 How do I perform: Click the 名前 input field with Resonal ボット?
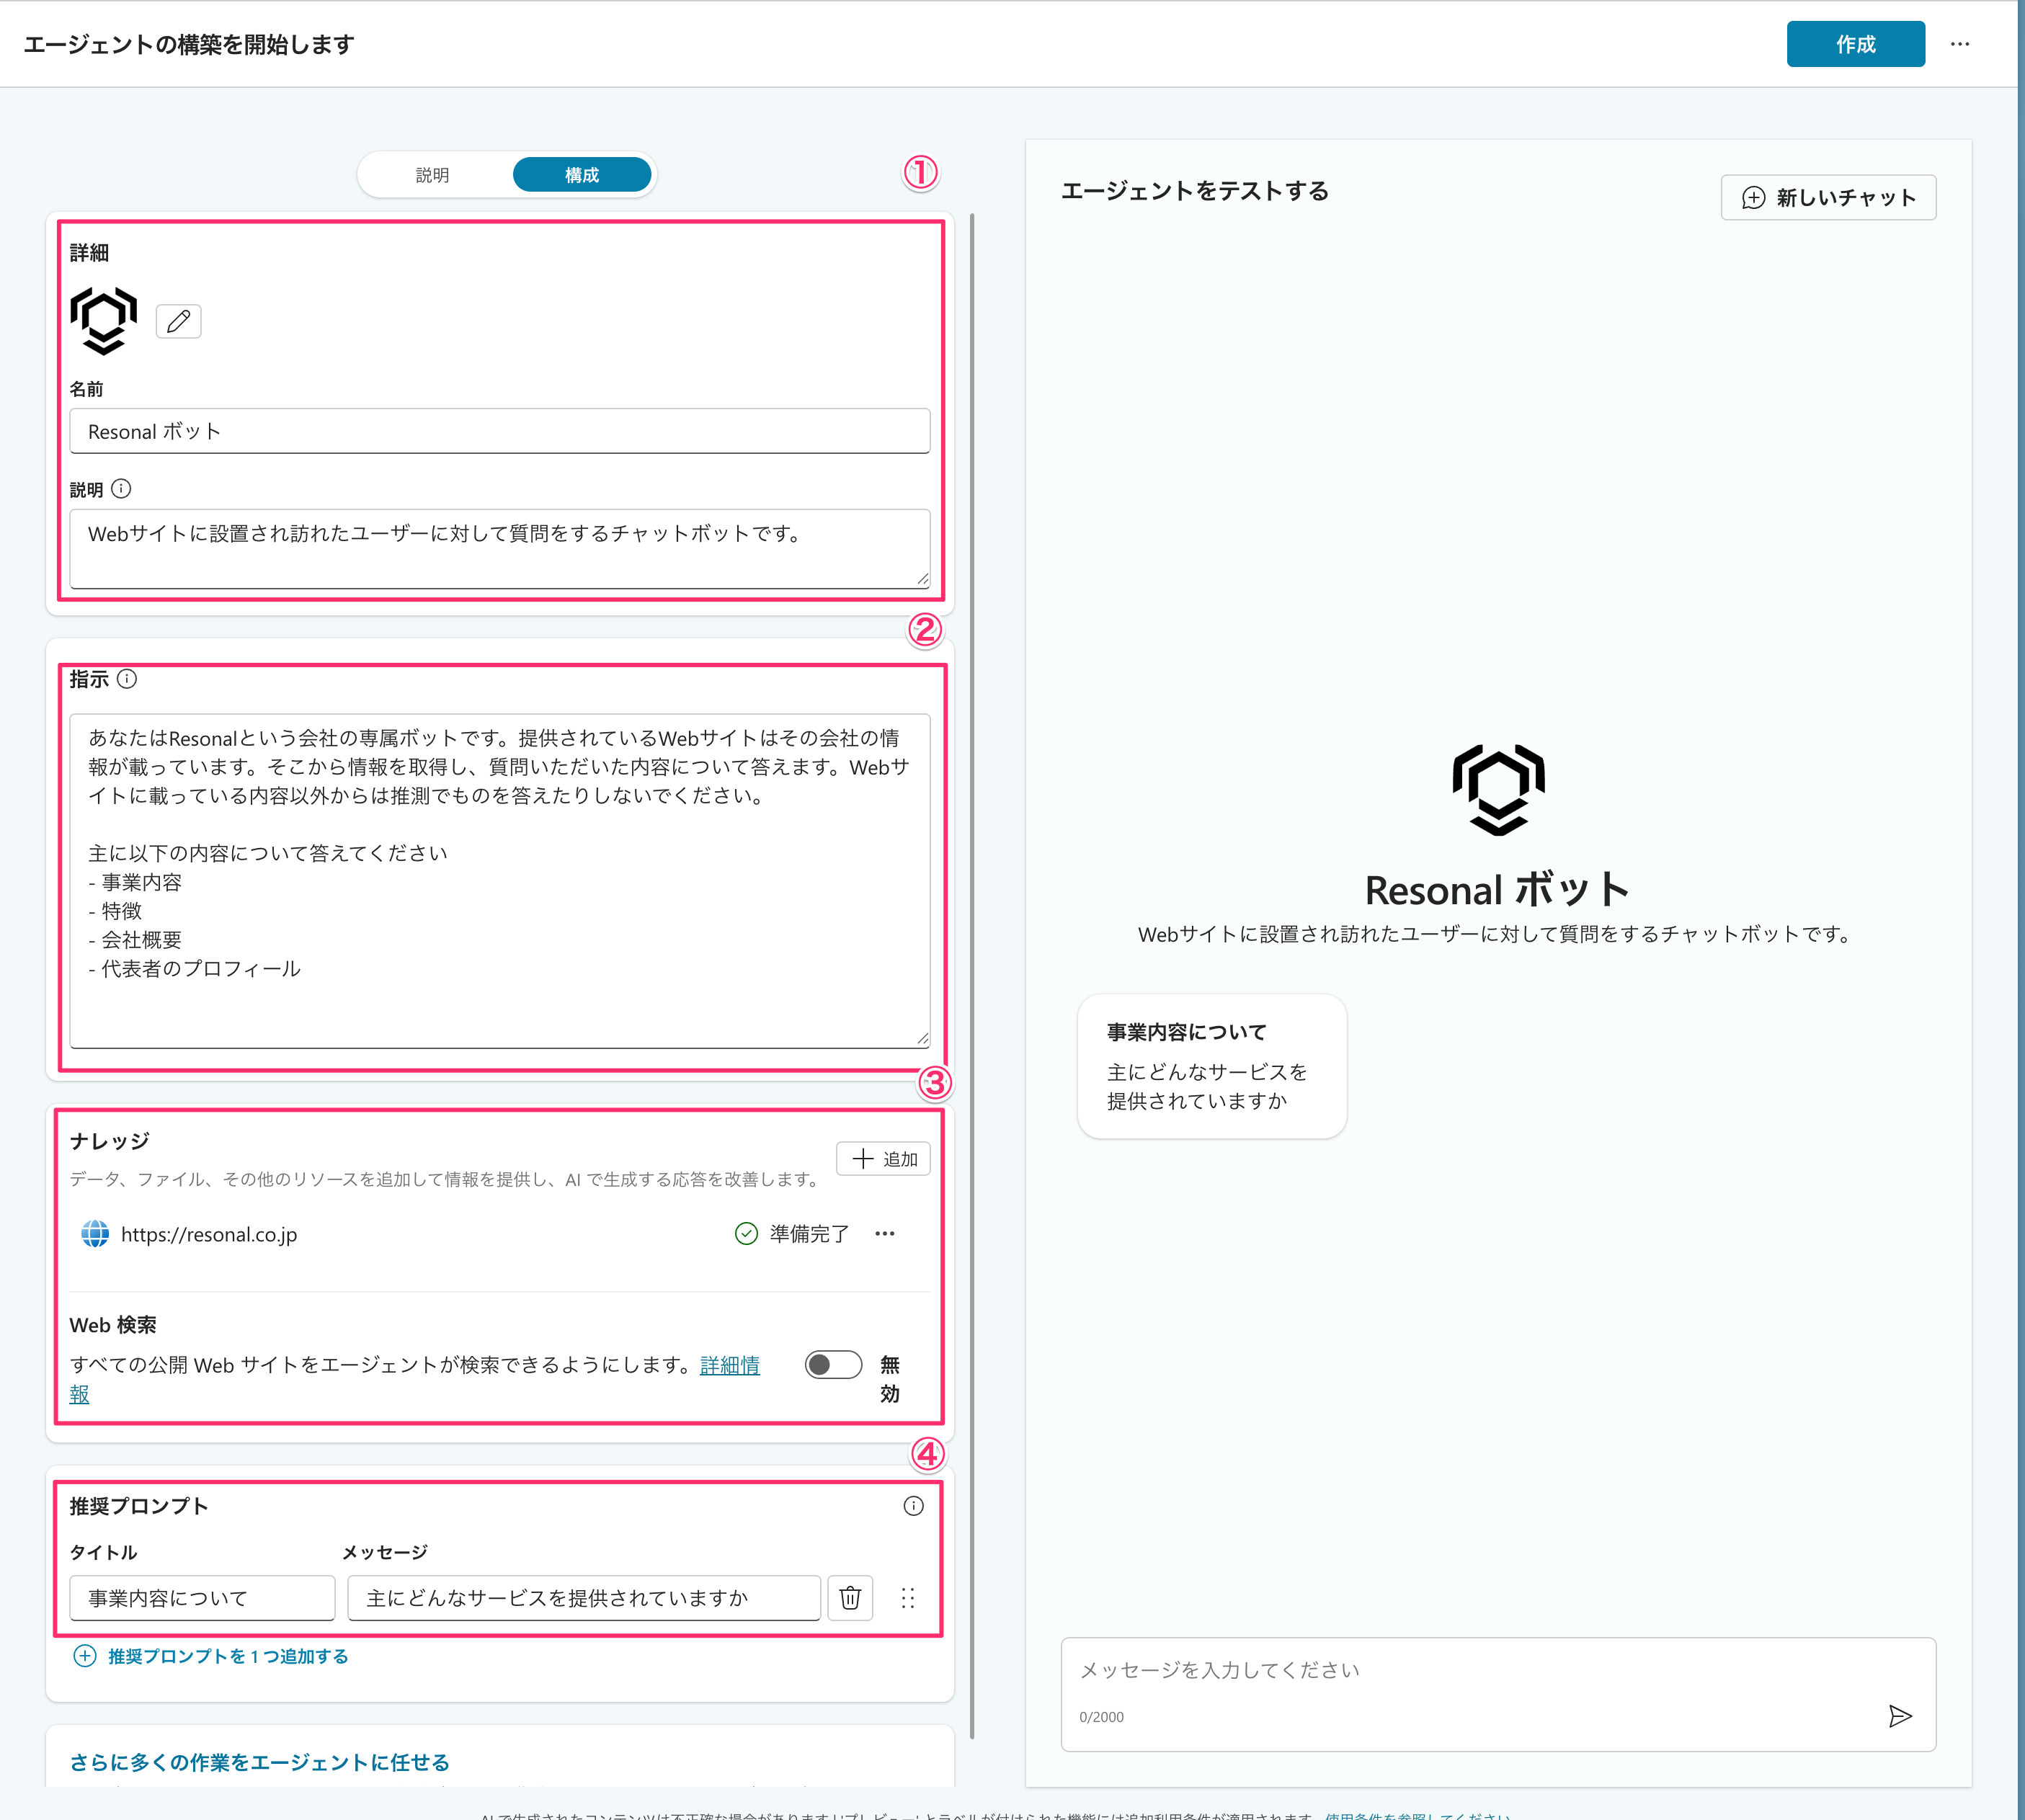499,431
